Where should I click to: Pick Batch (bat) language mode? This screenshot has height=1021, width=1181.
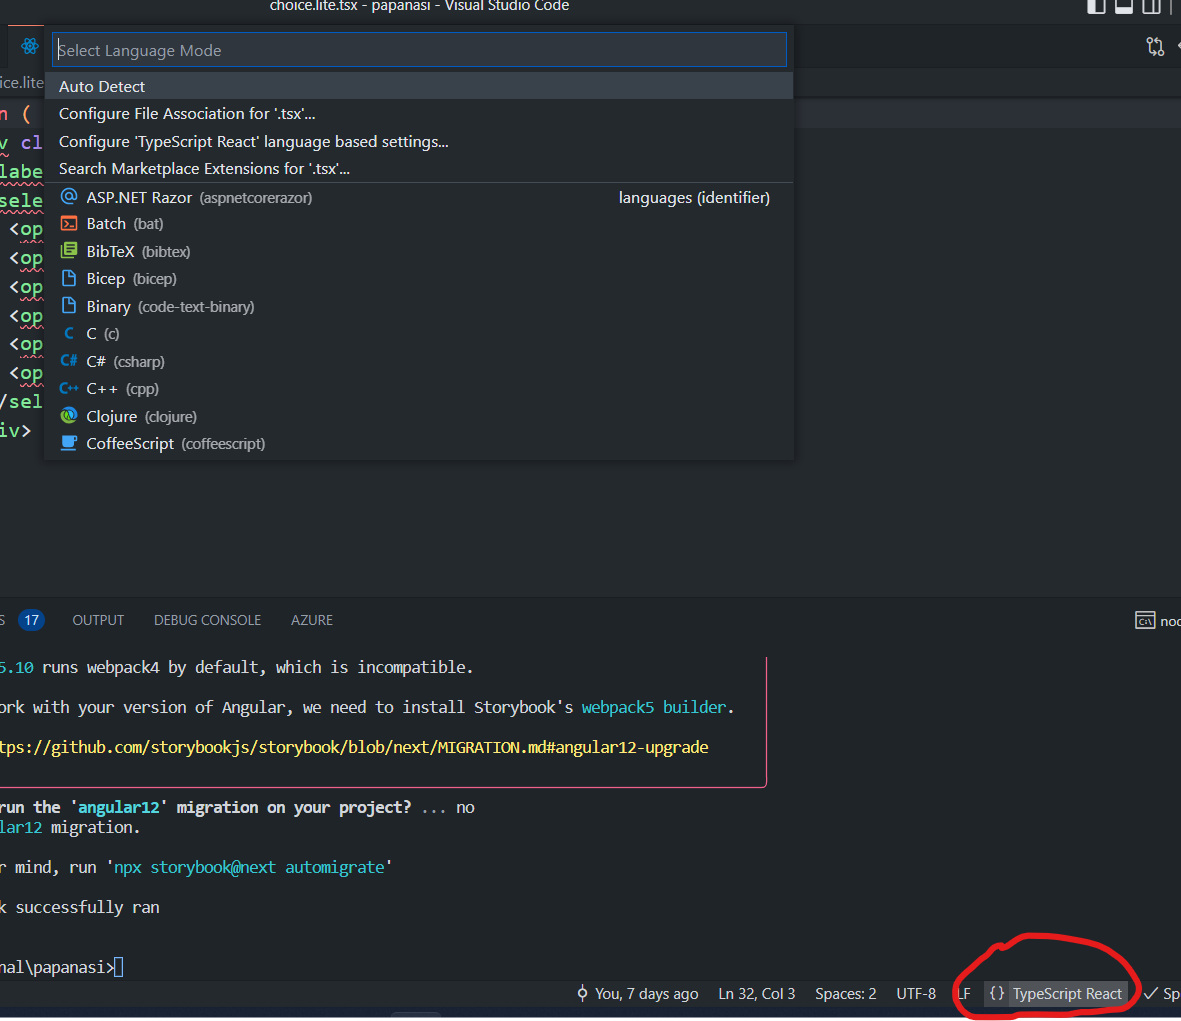click(x=420, y=224)
